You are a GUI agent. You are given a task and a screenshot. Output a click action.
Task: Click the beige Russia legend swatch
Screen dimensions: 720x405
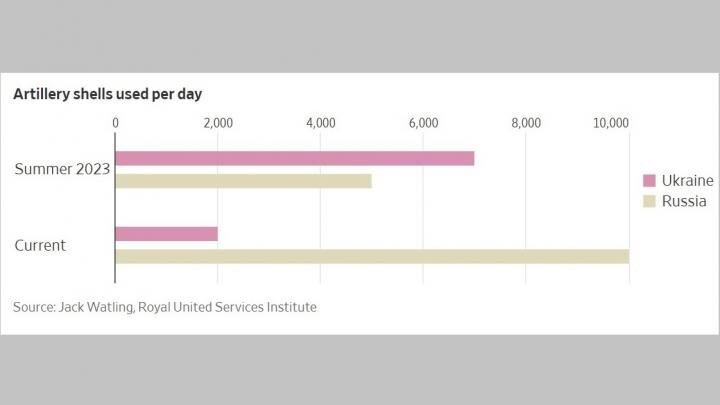pos(649,201)
